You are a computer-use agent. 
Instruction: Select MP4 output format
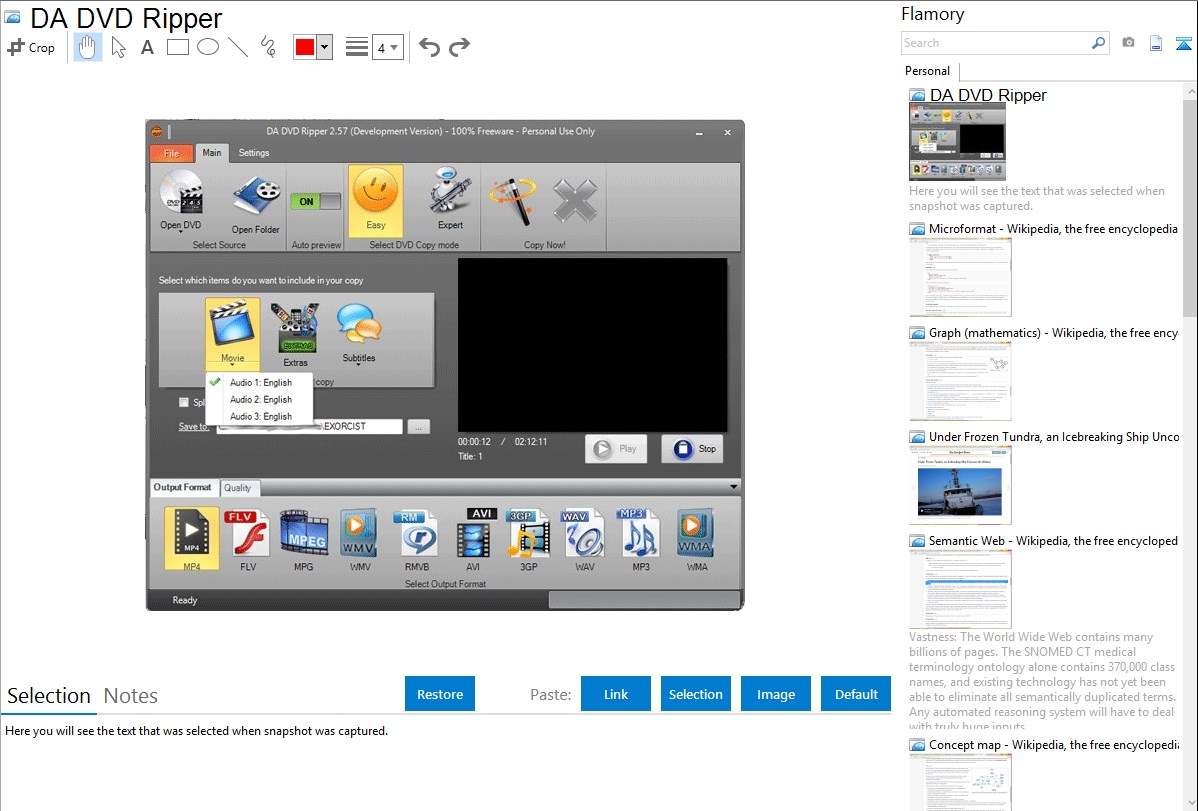pos(192,539)
